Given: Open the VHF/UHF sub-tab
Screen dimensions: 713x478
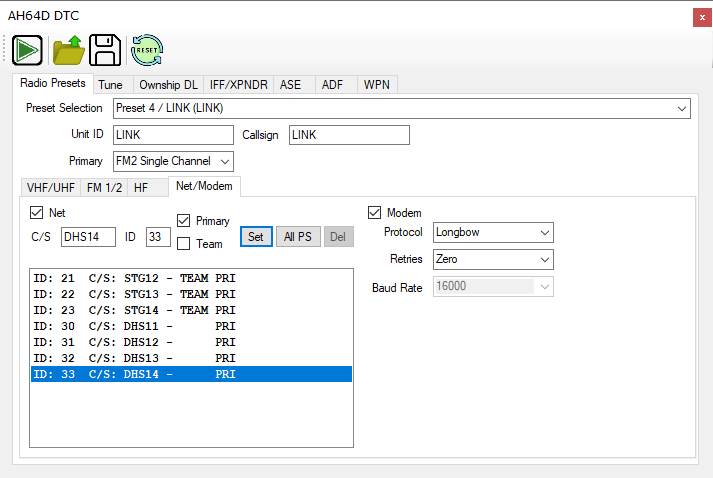Looking at the screenshot, I should (x=51, y=188).
